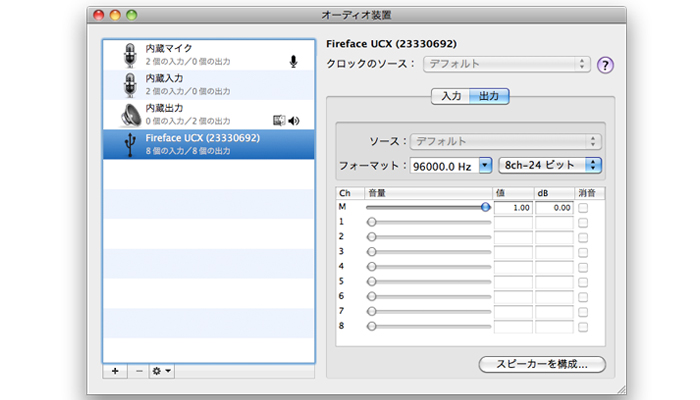Toggle mute checkbox for channel 2

tap(583, 238)
